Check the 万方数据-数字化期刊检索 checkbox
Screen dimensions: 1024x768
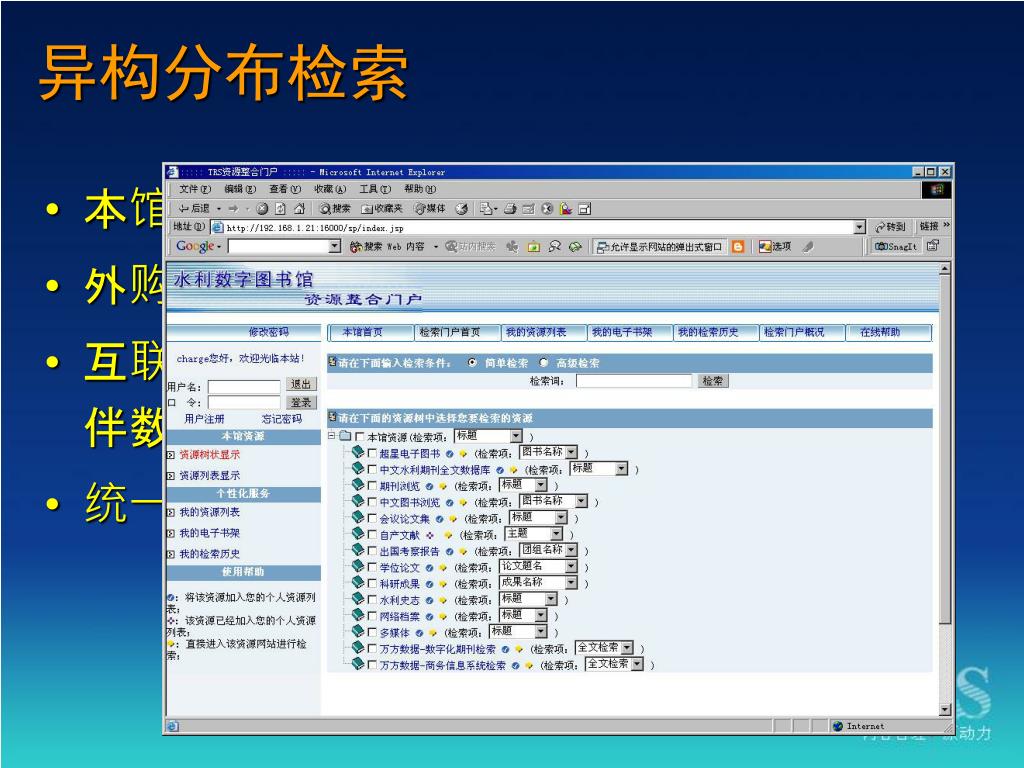coord(372,649)
